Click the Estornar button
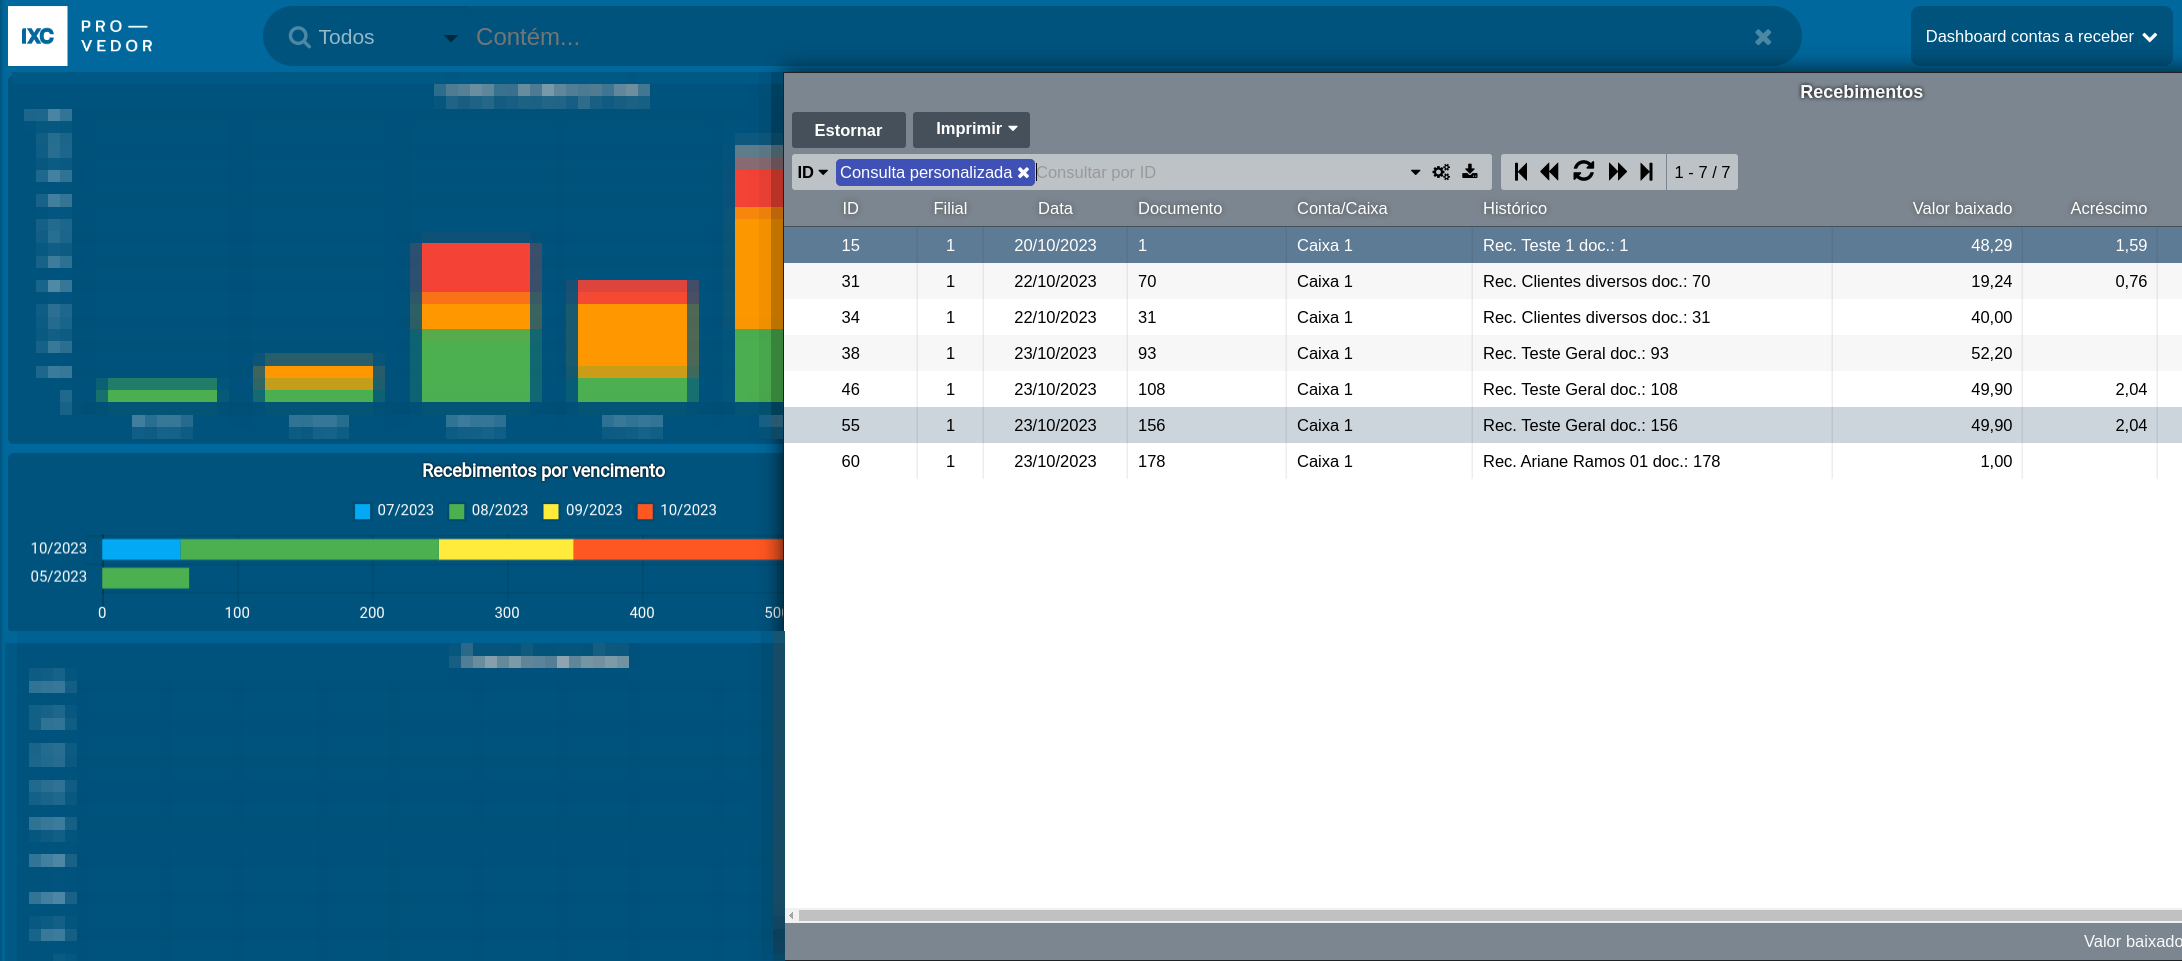2182x961 pixels. [848, 130]
